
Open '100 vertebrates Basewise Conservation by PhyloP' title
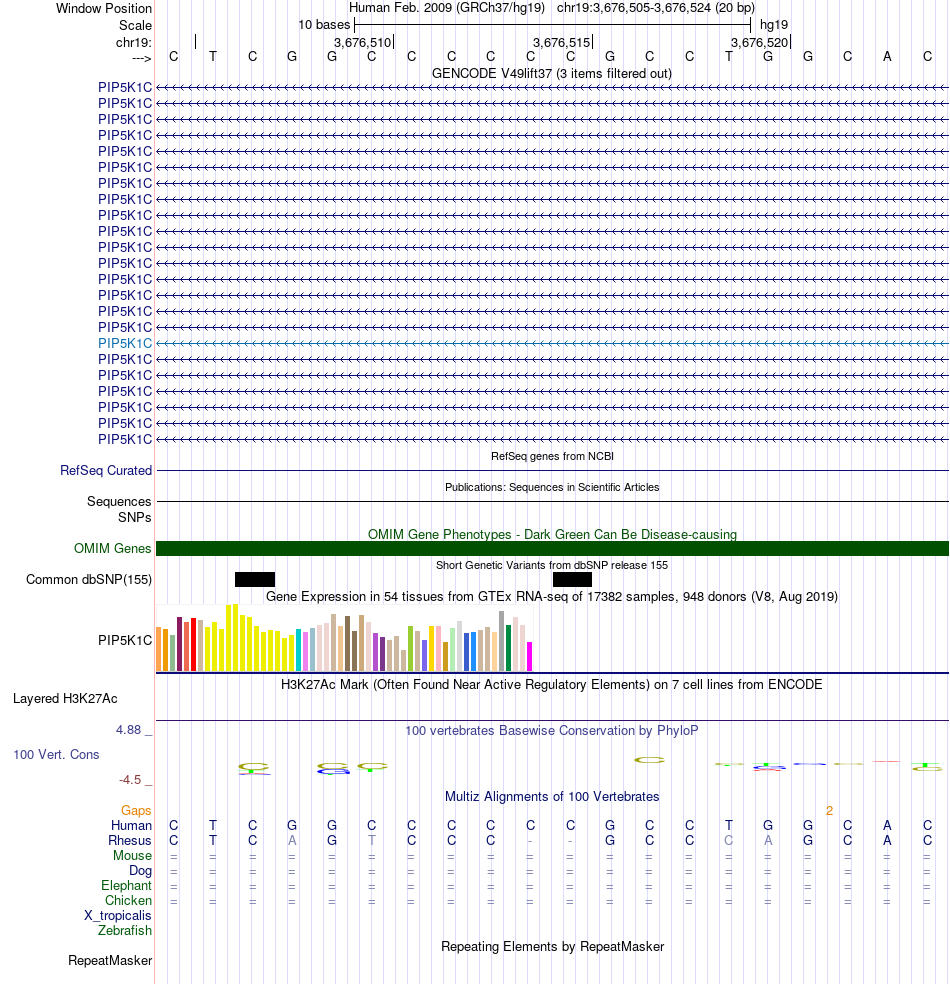552,730
